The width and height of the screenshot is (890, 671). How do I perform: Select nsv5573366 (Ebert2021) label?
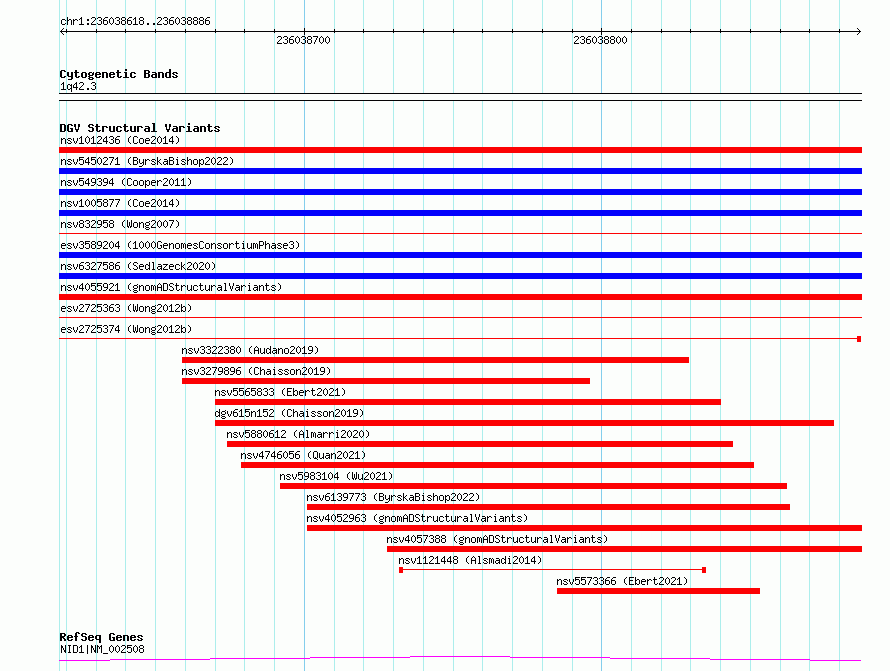click(622, 581)
